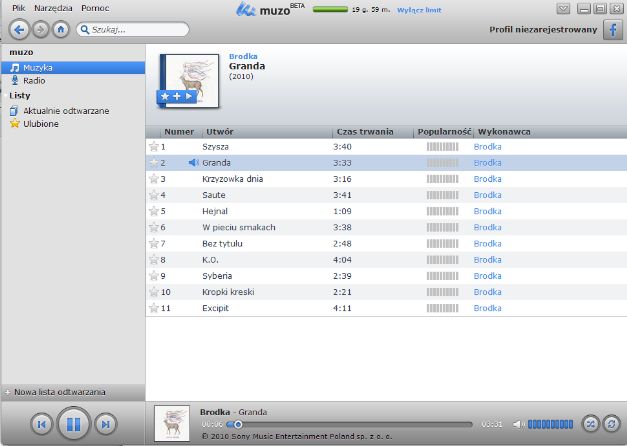Viewport: 627px width, 446px height.
Task: Select track title Kropki kreski
Action: pyautogui.click(x=228, y=292)
